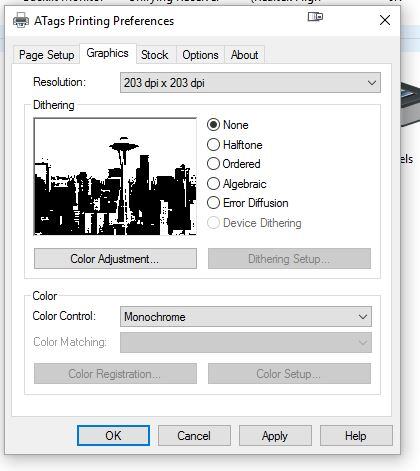420x471 pixels.
Task: Confirm with the OK button
Action: click(x=113, y=435)
